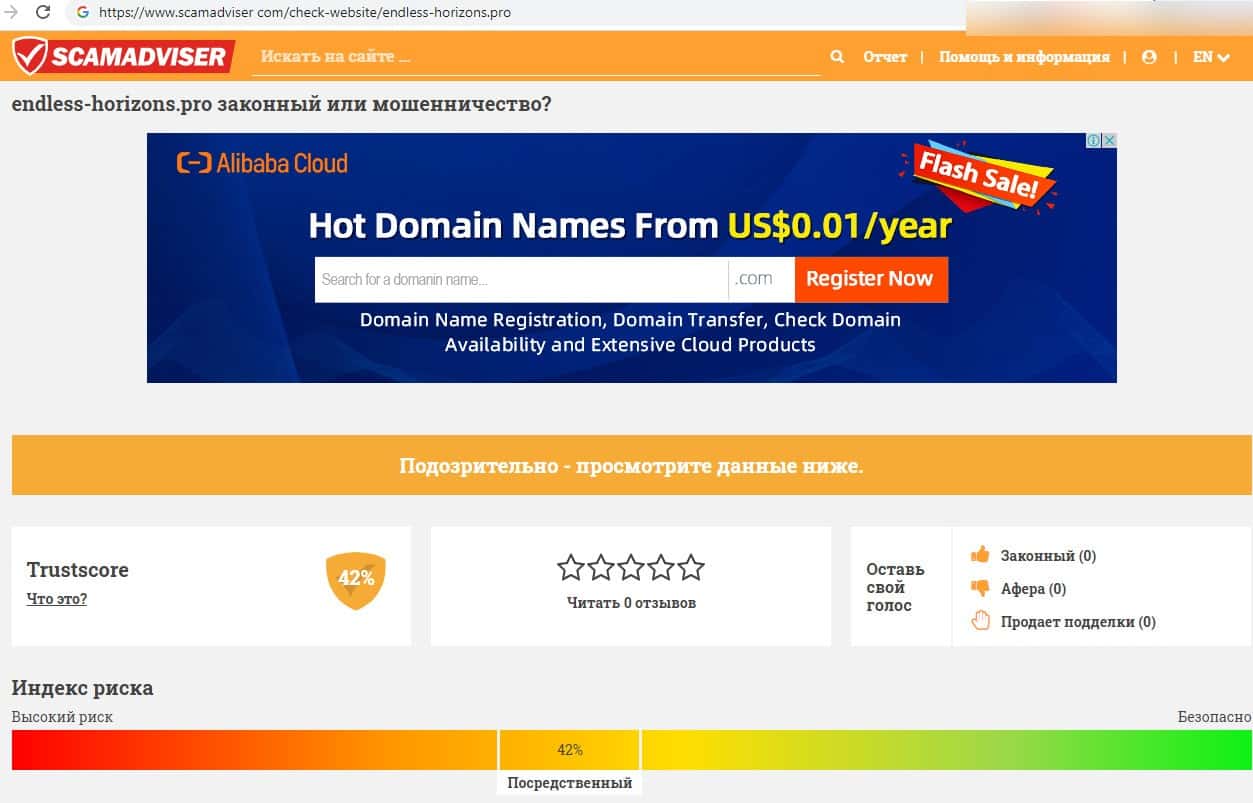Click the Trustscore title text

point(78,570)
